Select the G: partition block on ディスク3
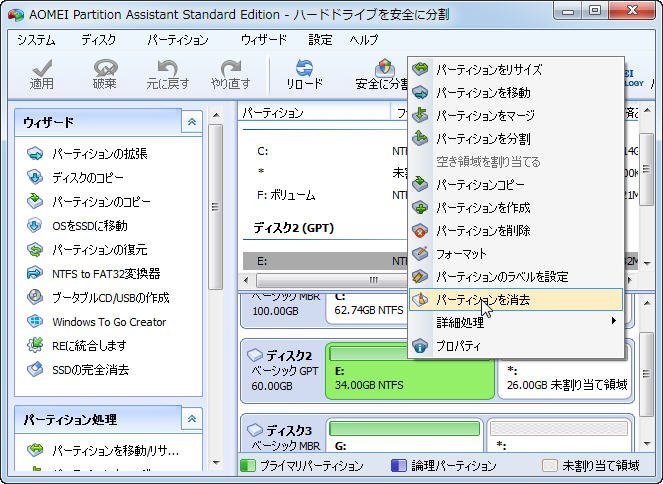This screenshot has width=663, height=484. click(x=404, y=435)
